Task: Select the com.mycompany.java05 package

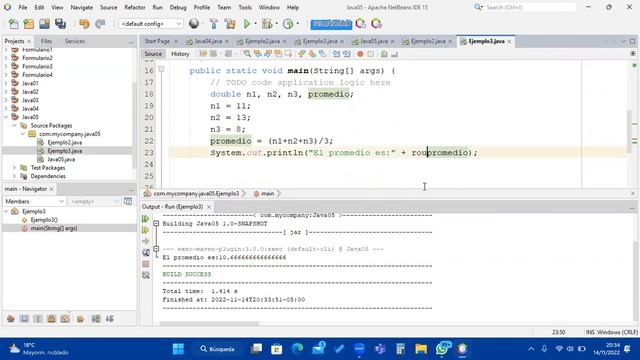Action: point(69,134)
